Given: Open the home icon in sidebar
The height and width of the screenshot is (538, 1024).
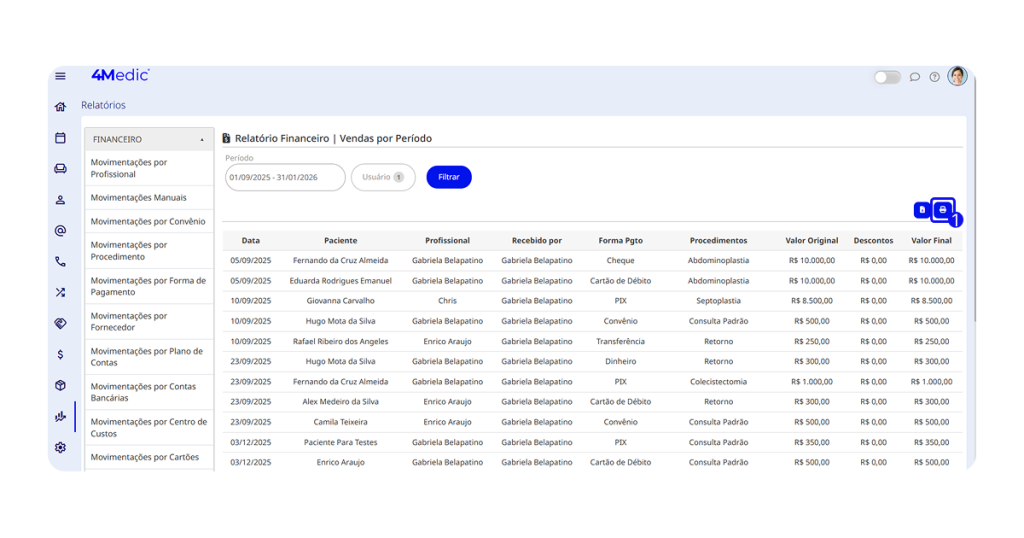Looking at the screenshot, I should [60, 107].
